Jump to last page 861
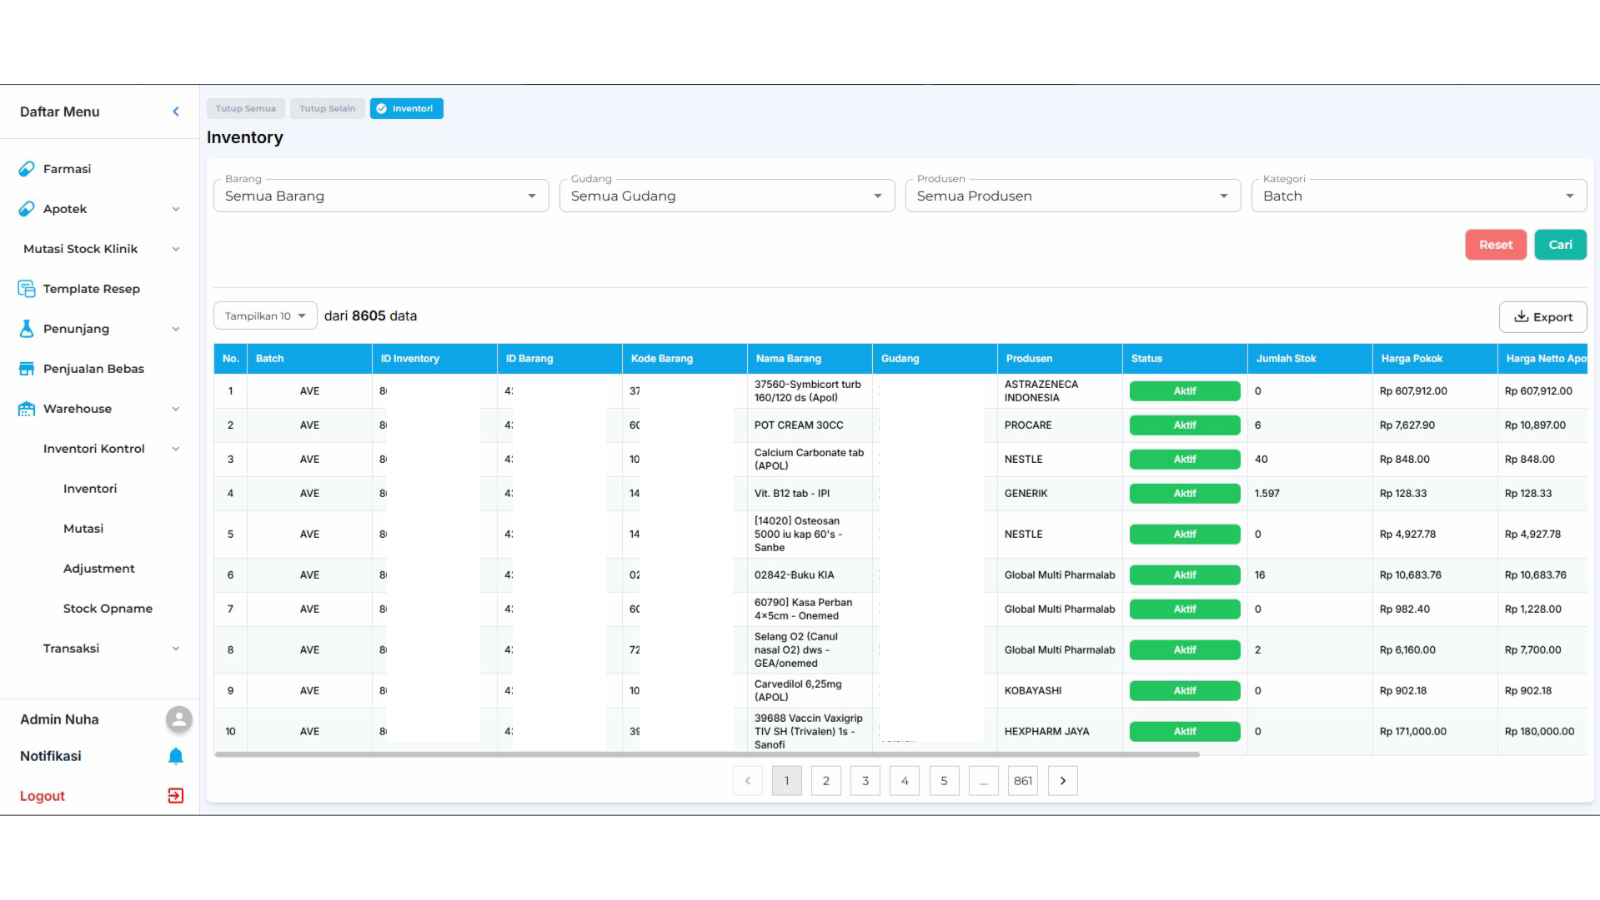Screen dimensions: 1600x900 click(1023, 781)
